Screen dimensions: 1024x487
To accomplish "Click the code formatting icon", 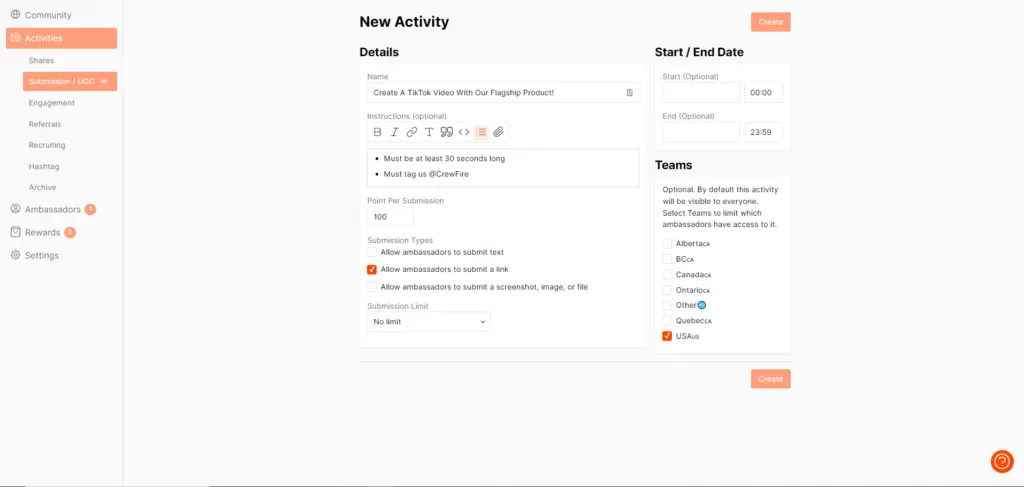I will coord(463,132).
